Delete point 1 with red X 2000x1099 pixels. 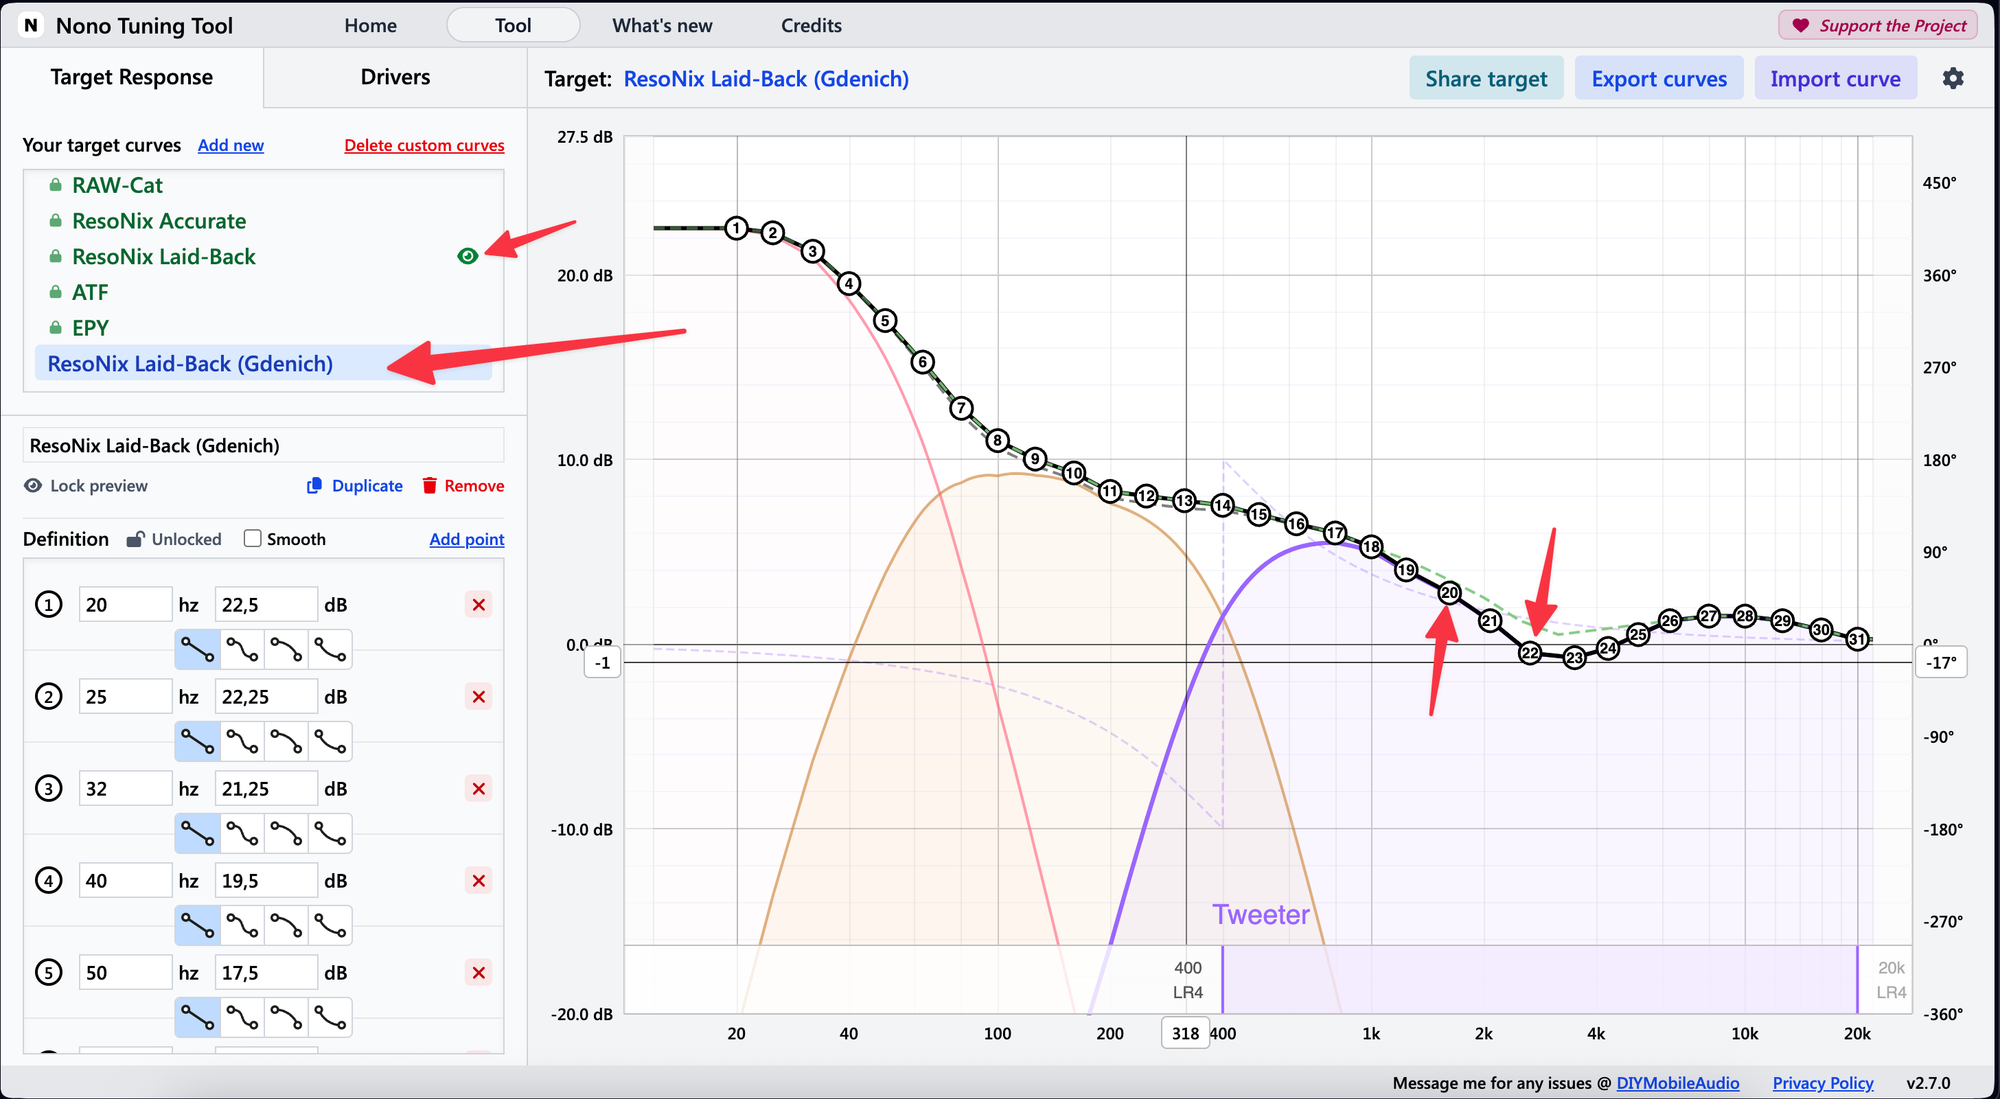click(479, 605)
